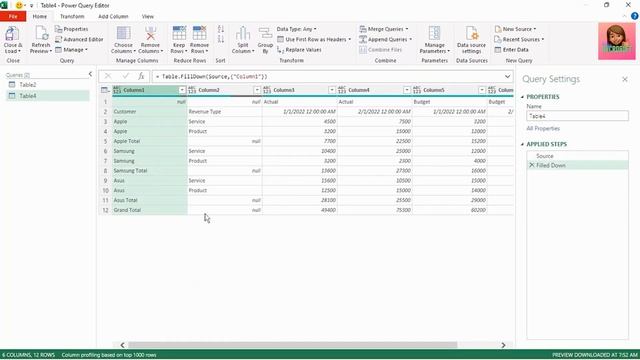This screenshot has width=640, height=360.
Task: Open the Column5 filter dropdown
Action: [482, 90]
